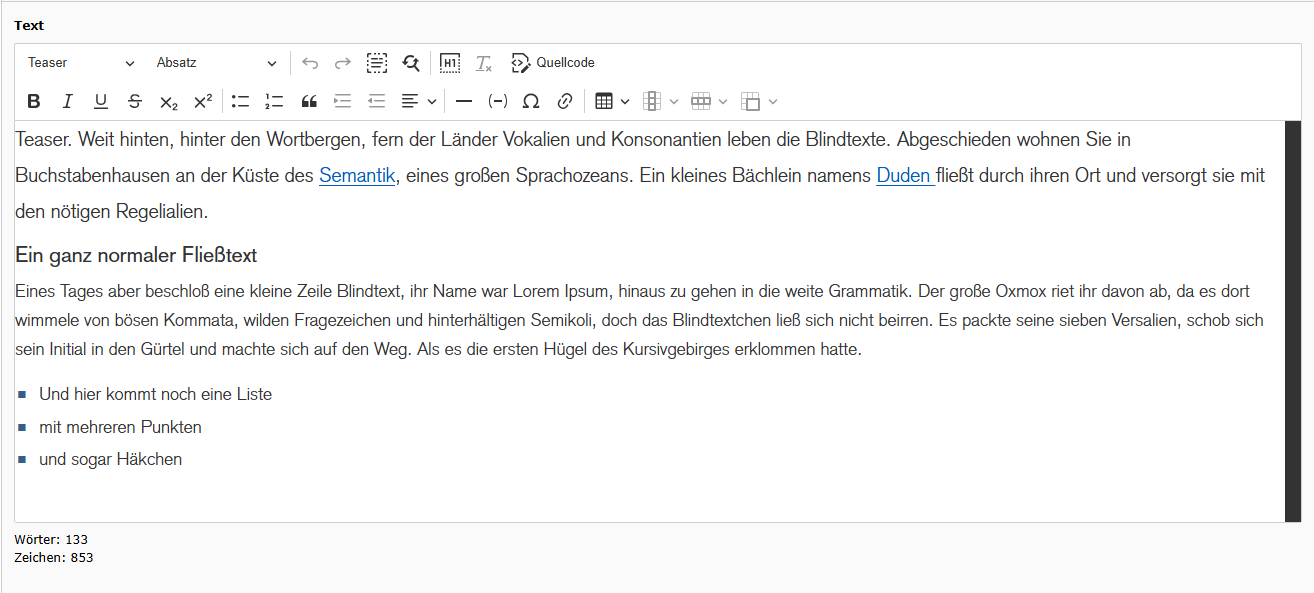1314x593 pixels.
Task: Toggle subscript formatting
Action: pyautogui.click(x=167, y=100)
